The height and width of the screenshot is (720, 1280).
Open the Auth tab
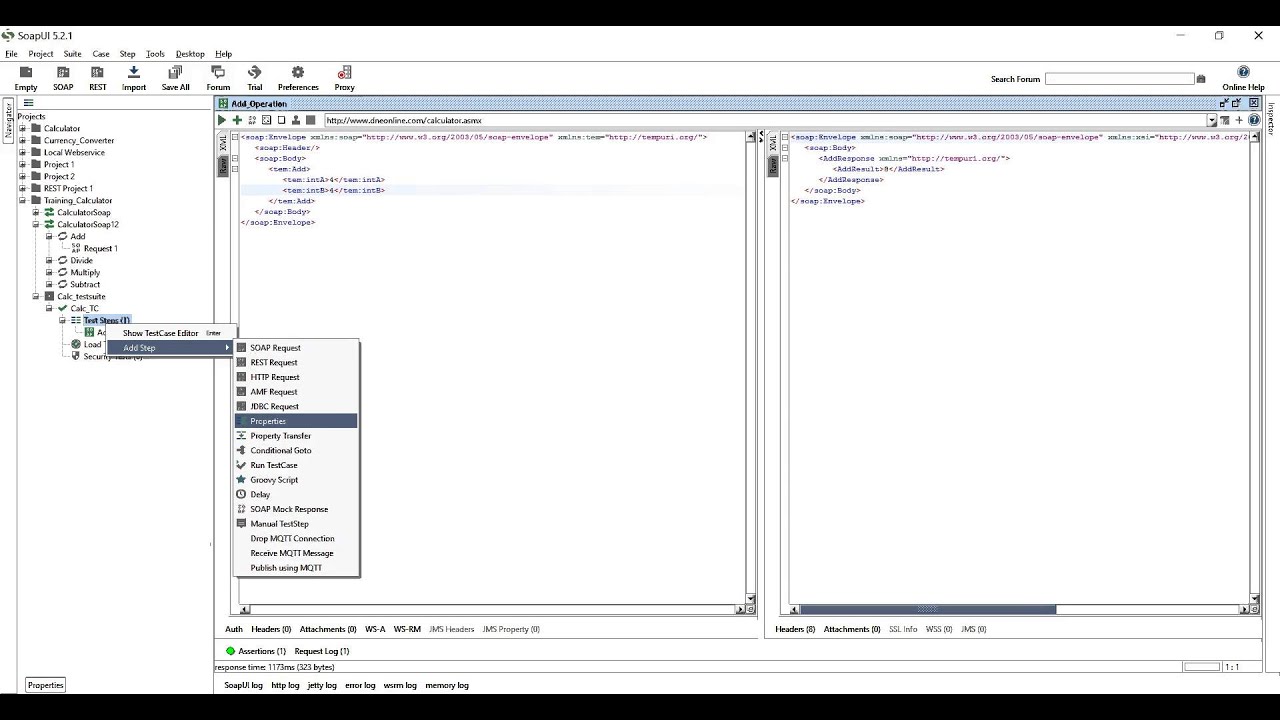(234, 629)
